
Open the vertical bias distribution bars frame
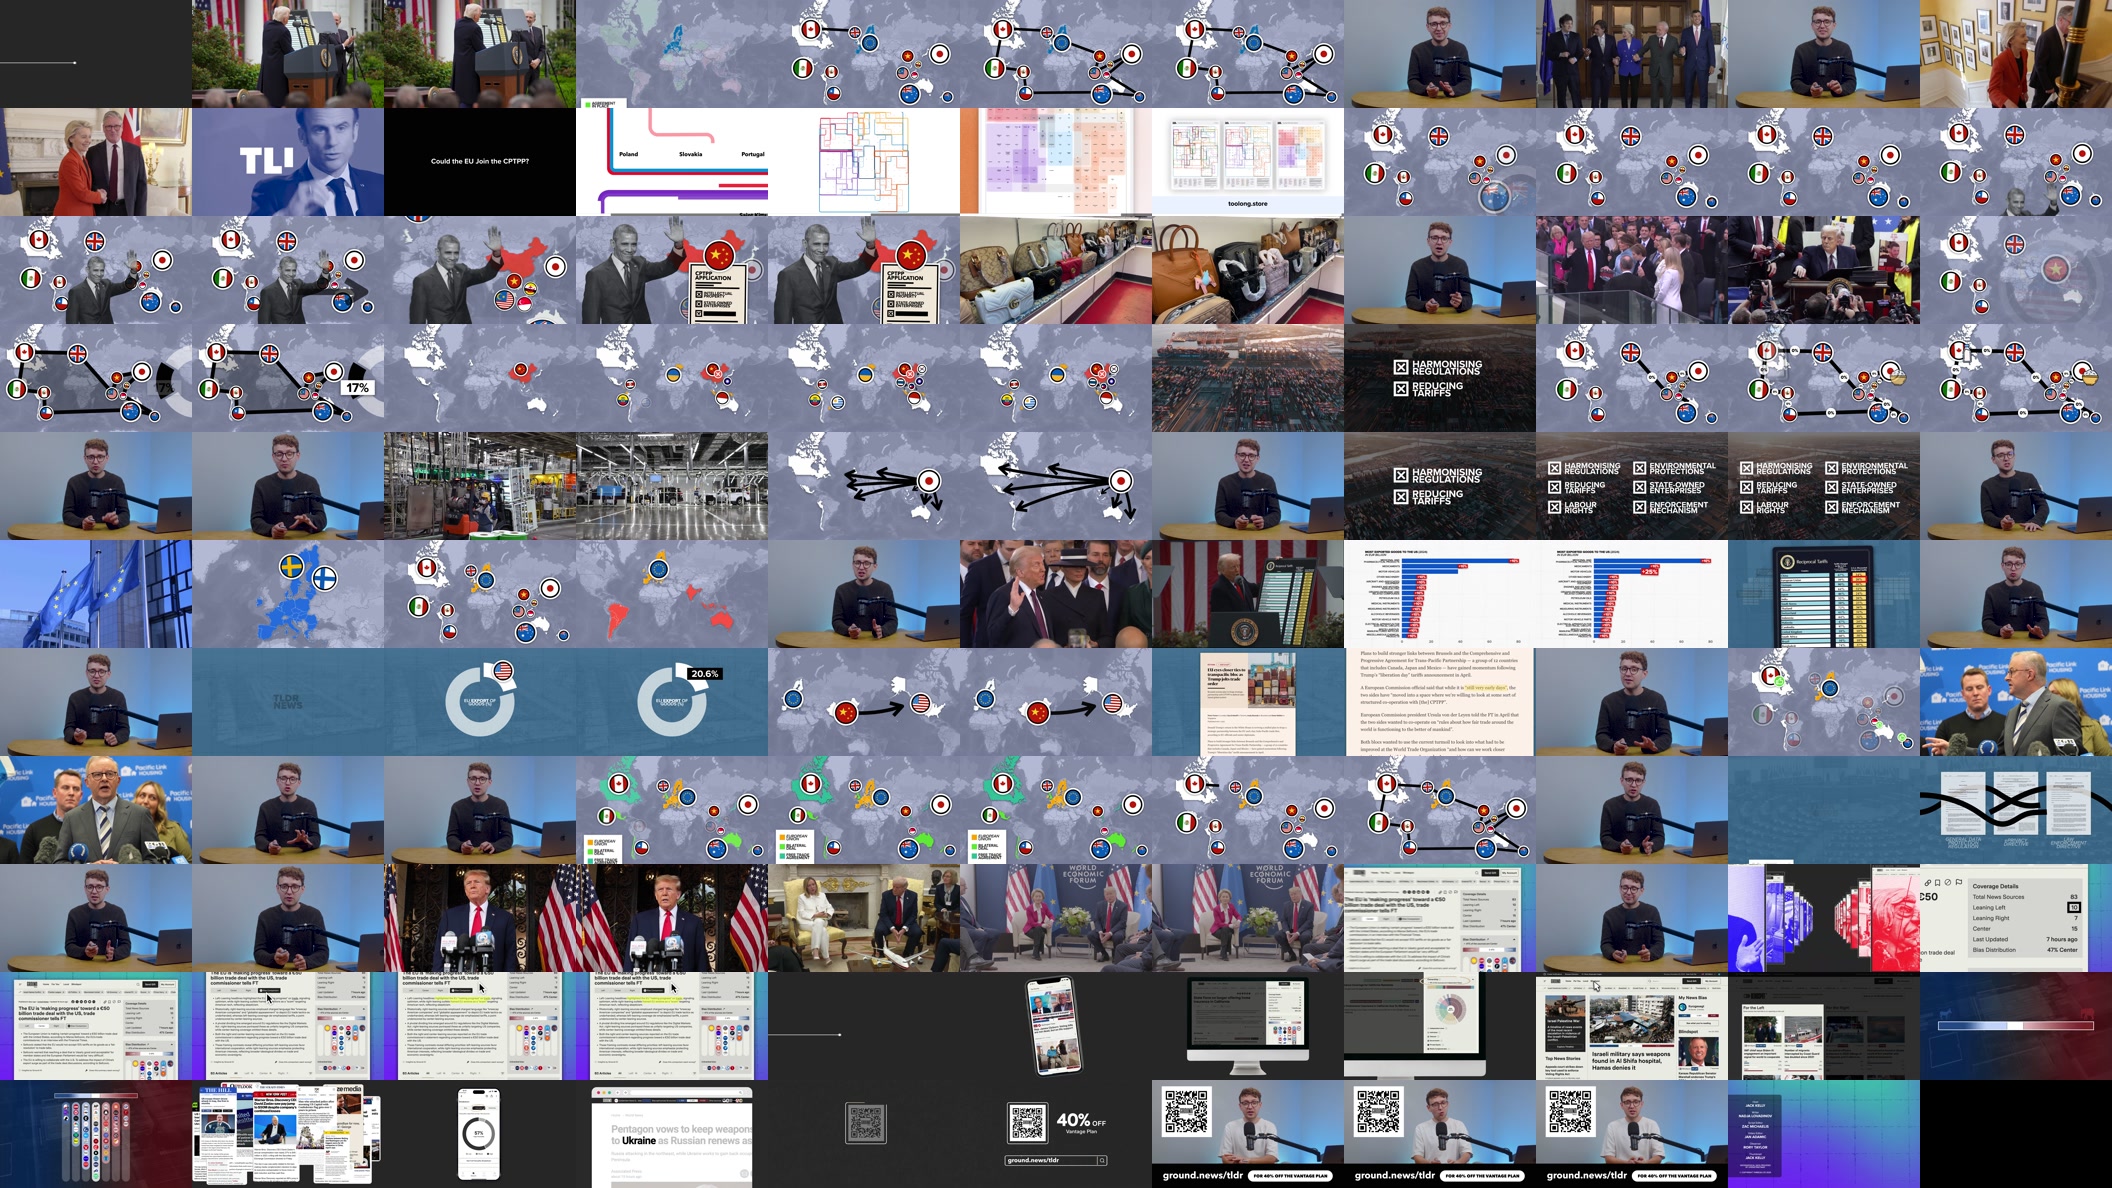coord(96,1134)
